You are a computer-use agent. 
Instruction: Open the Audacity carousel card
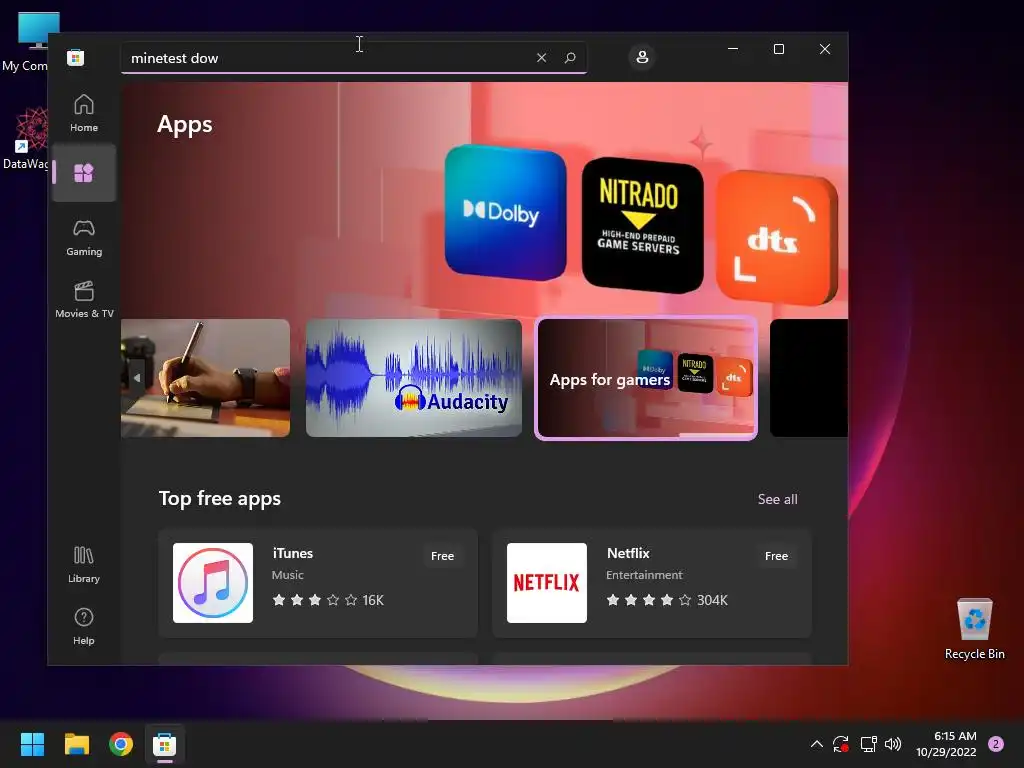point(414,377)
